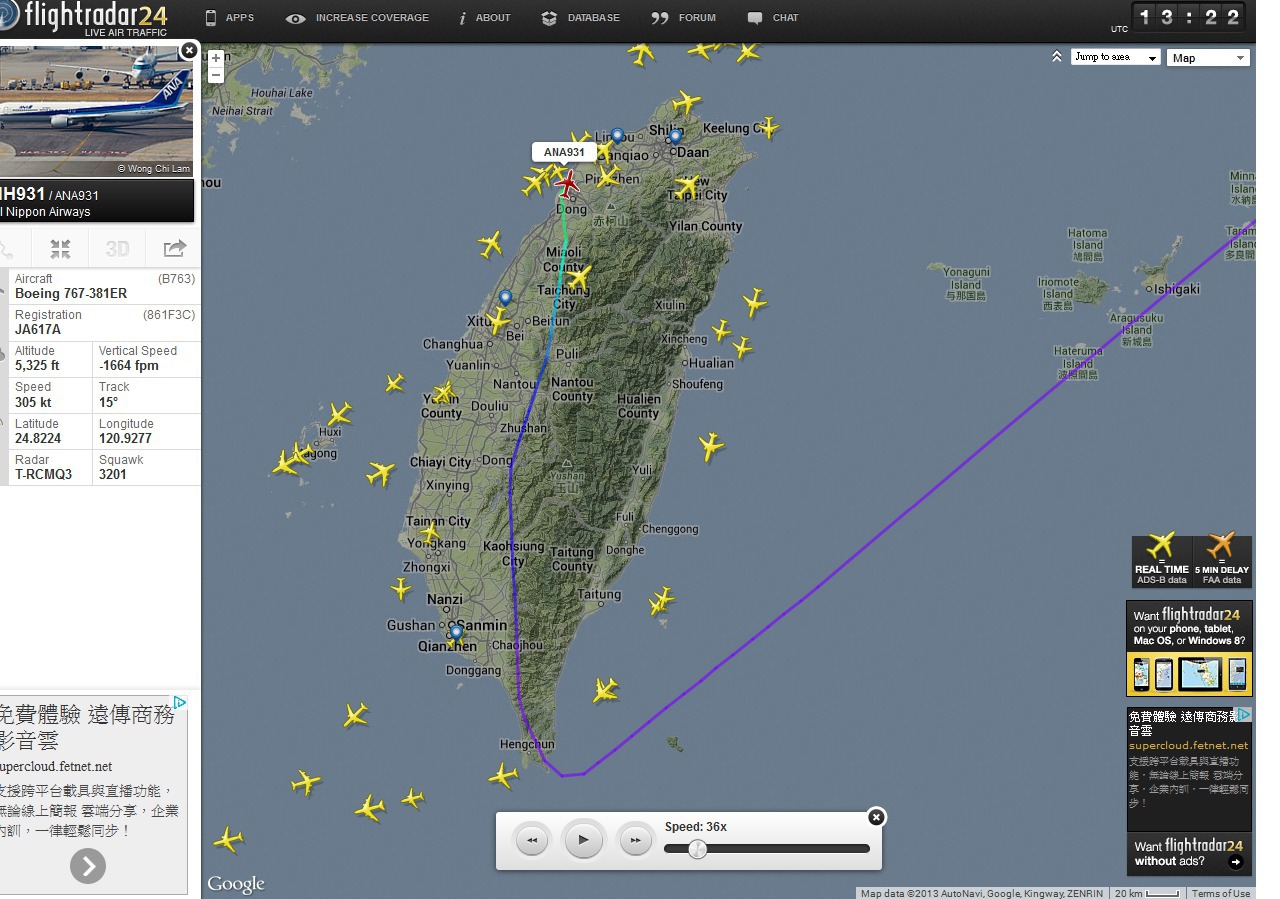Select the blue airport pin near Xitun
The height and width of the screenshot is (899, 1280).
[505, 299]
